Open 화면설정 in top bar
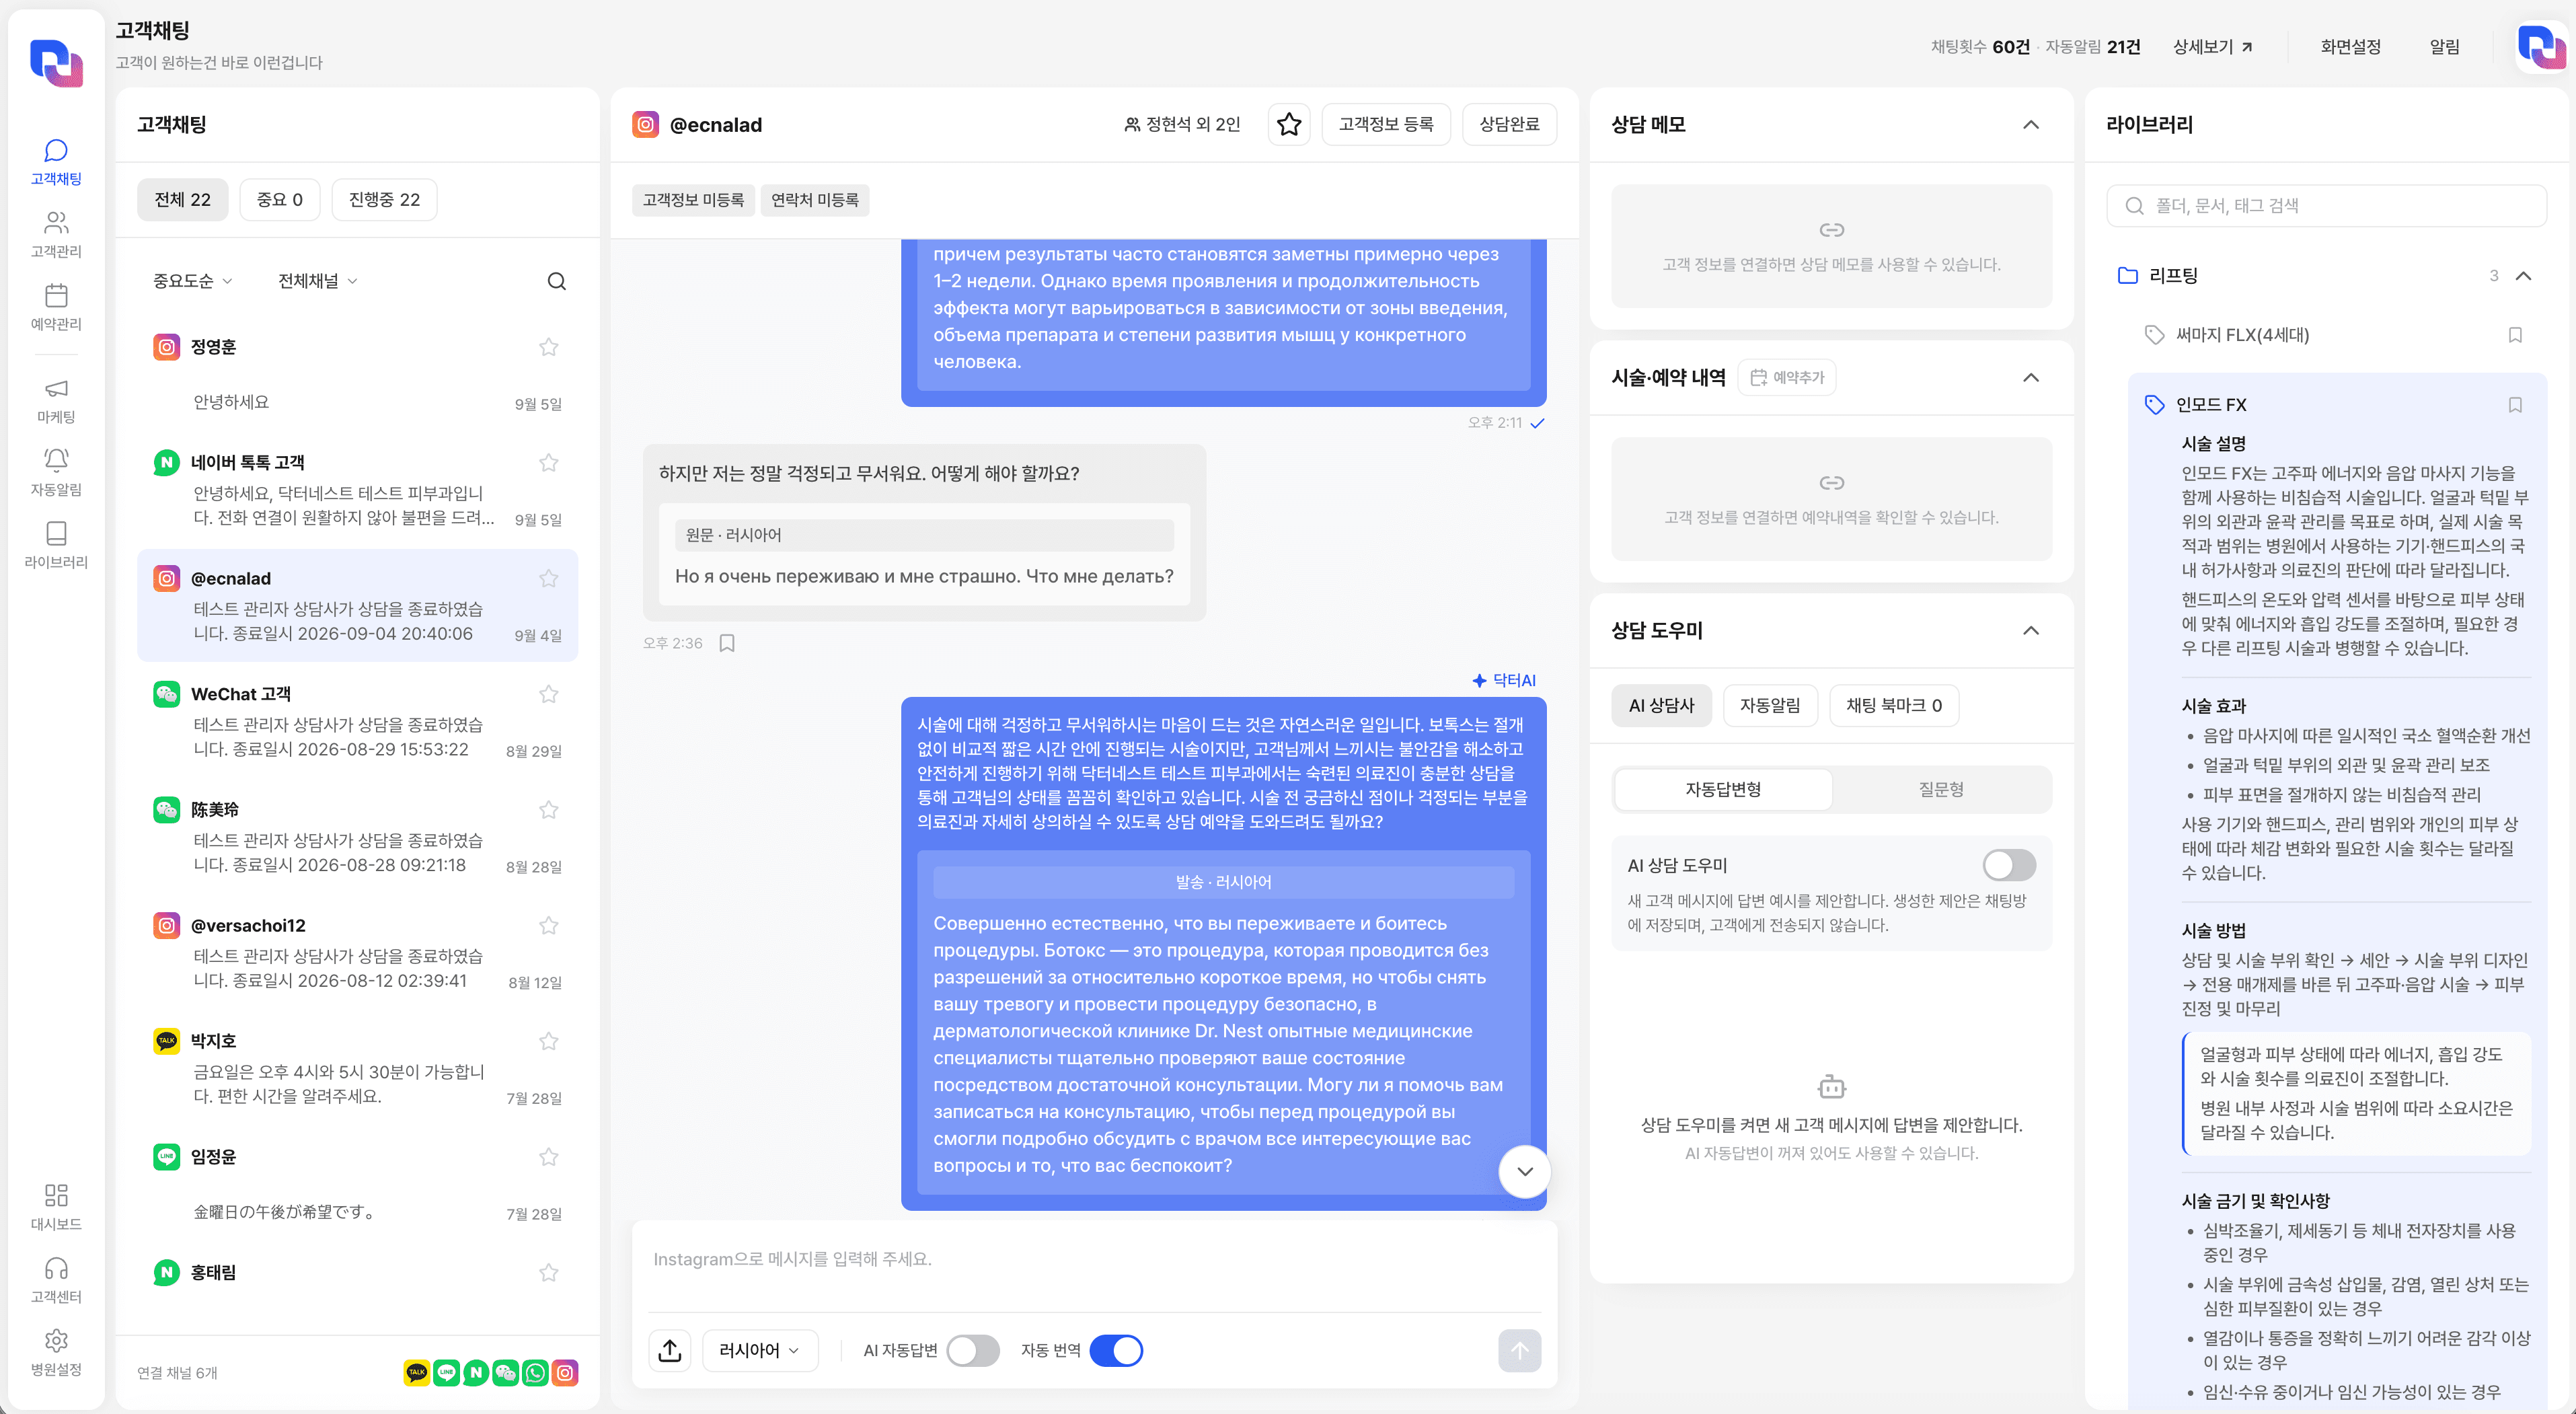This screenshot has width=2576, height=1414. tap(2350, 47)
